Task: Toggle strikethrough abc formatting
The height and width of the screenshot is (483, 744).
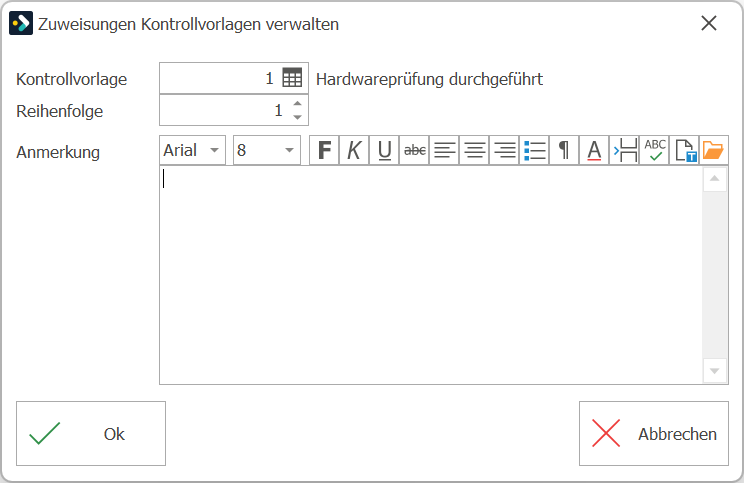Action: coord(414,150)
